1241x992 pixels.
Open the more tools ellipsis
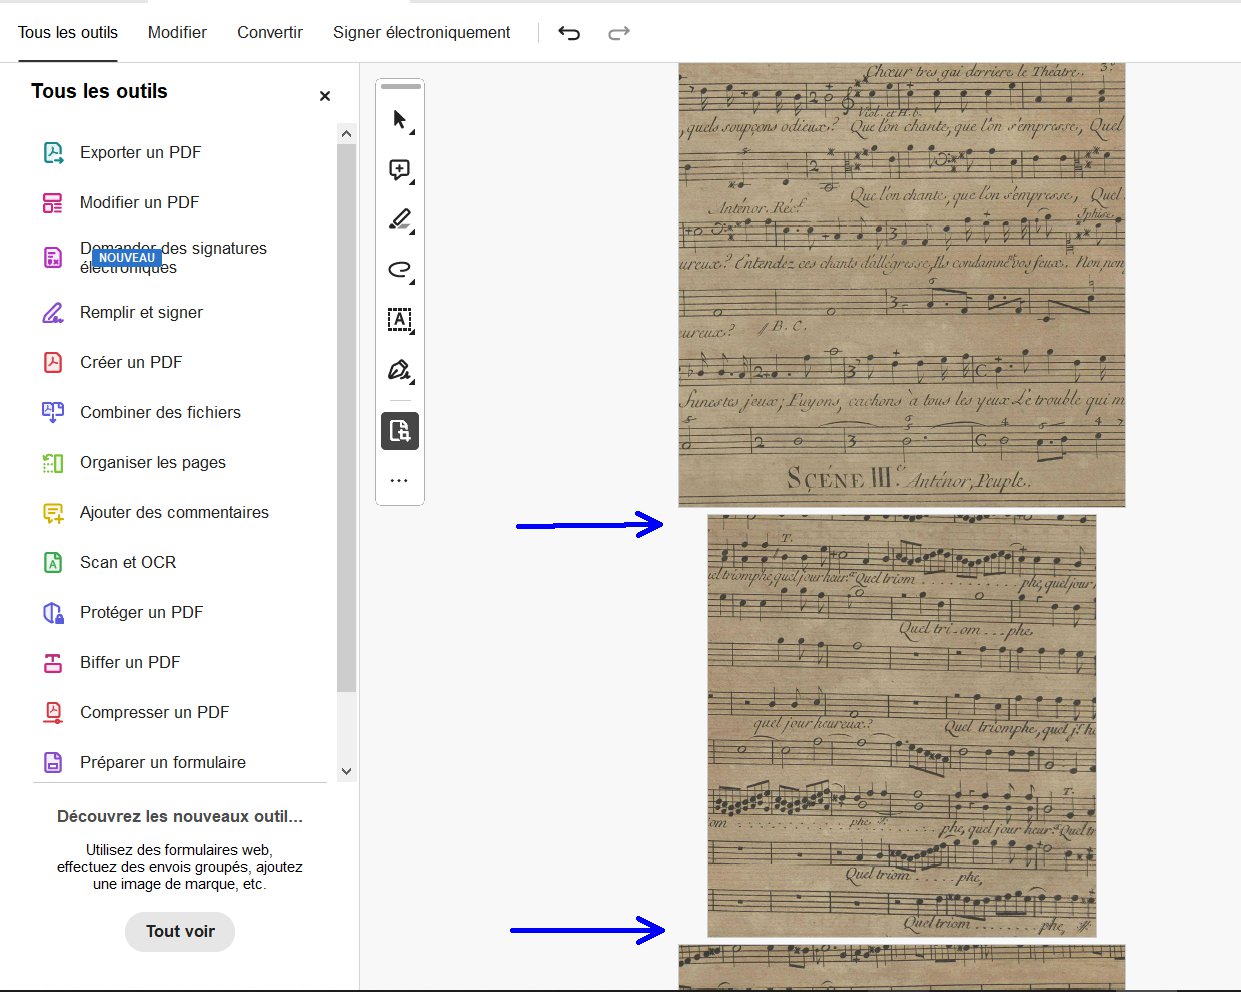click(x=400, y=481)
